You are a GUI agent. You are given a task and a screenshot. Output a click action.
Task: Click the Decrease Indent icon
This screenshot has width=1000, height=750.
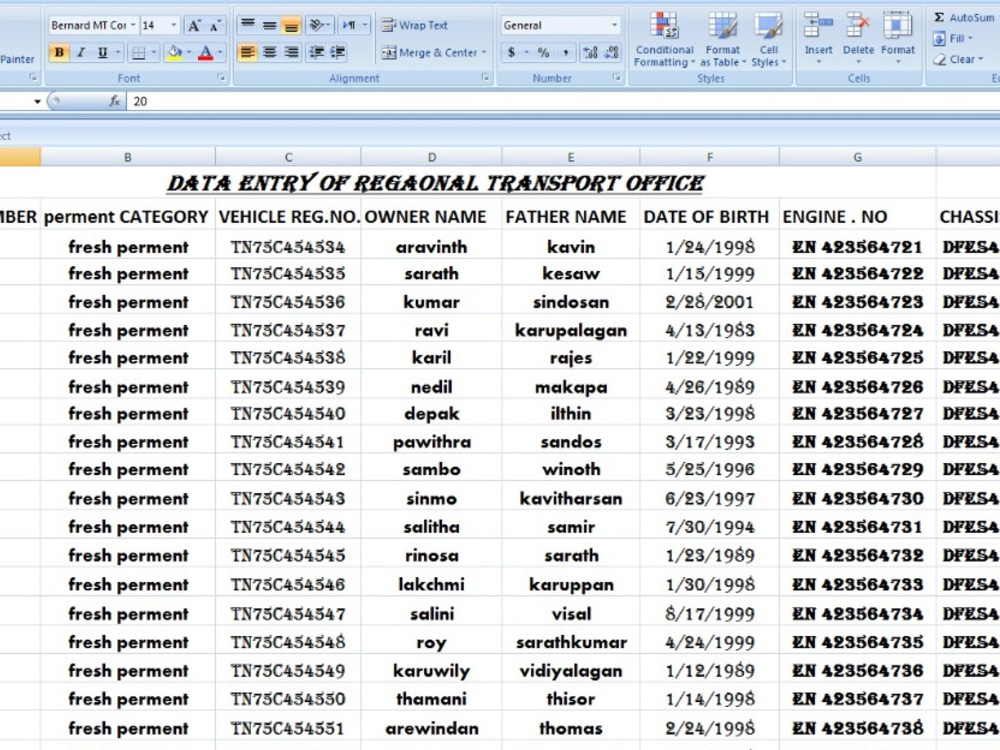coord(316,52)
